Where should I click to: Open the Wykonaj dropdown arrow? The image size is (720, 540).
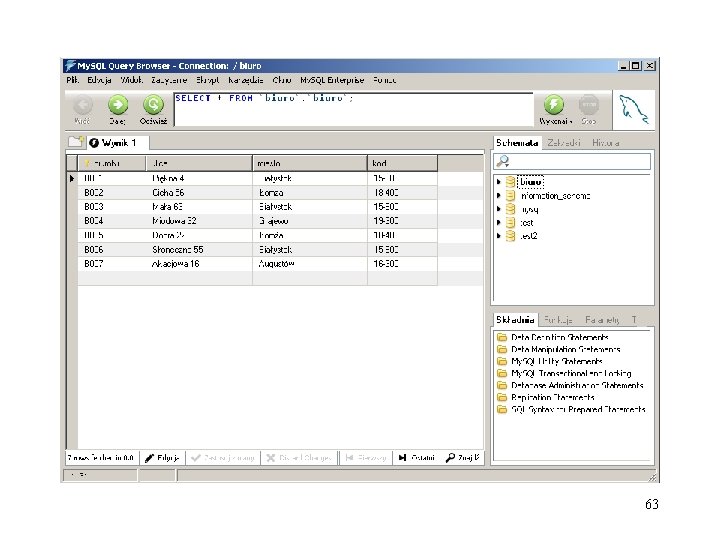(x=571, y=122)
